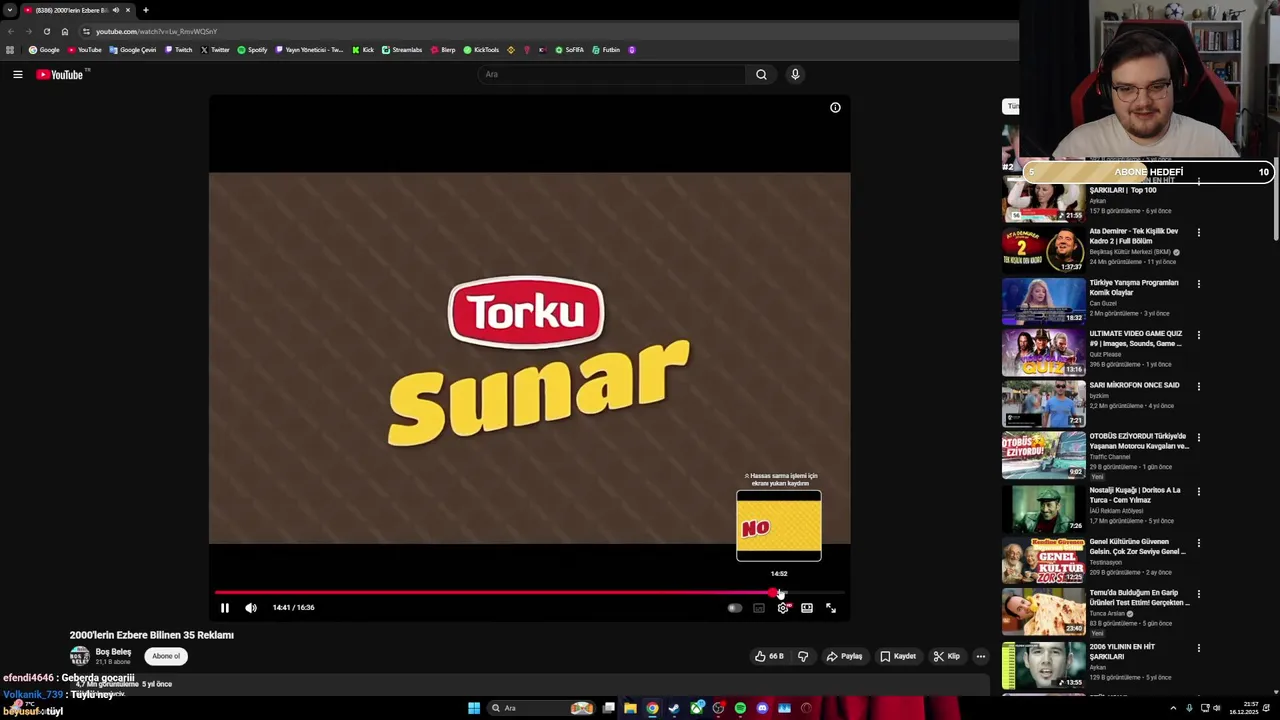
Task: Open options for Türkiye Yarışma Programları video
Action: 1199,284
